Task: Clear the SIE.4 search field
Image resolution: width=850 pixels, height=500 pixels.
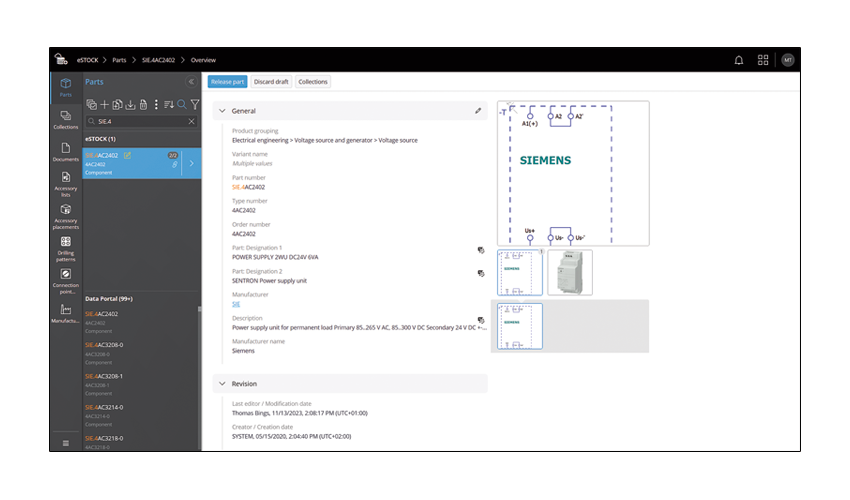Action: [x=191, y=121]
